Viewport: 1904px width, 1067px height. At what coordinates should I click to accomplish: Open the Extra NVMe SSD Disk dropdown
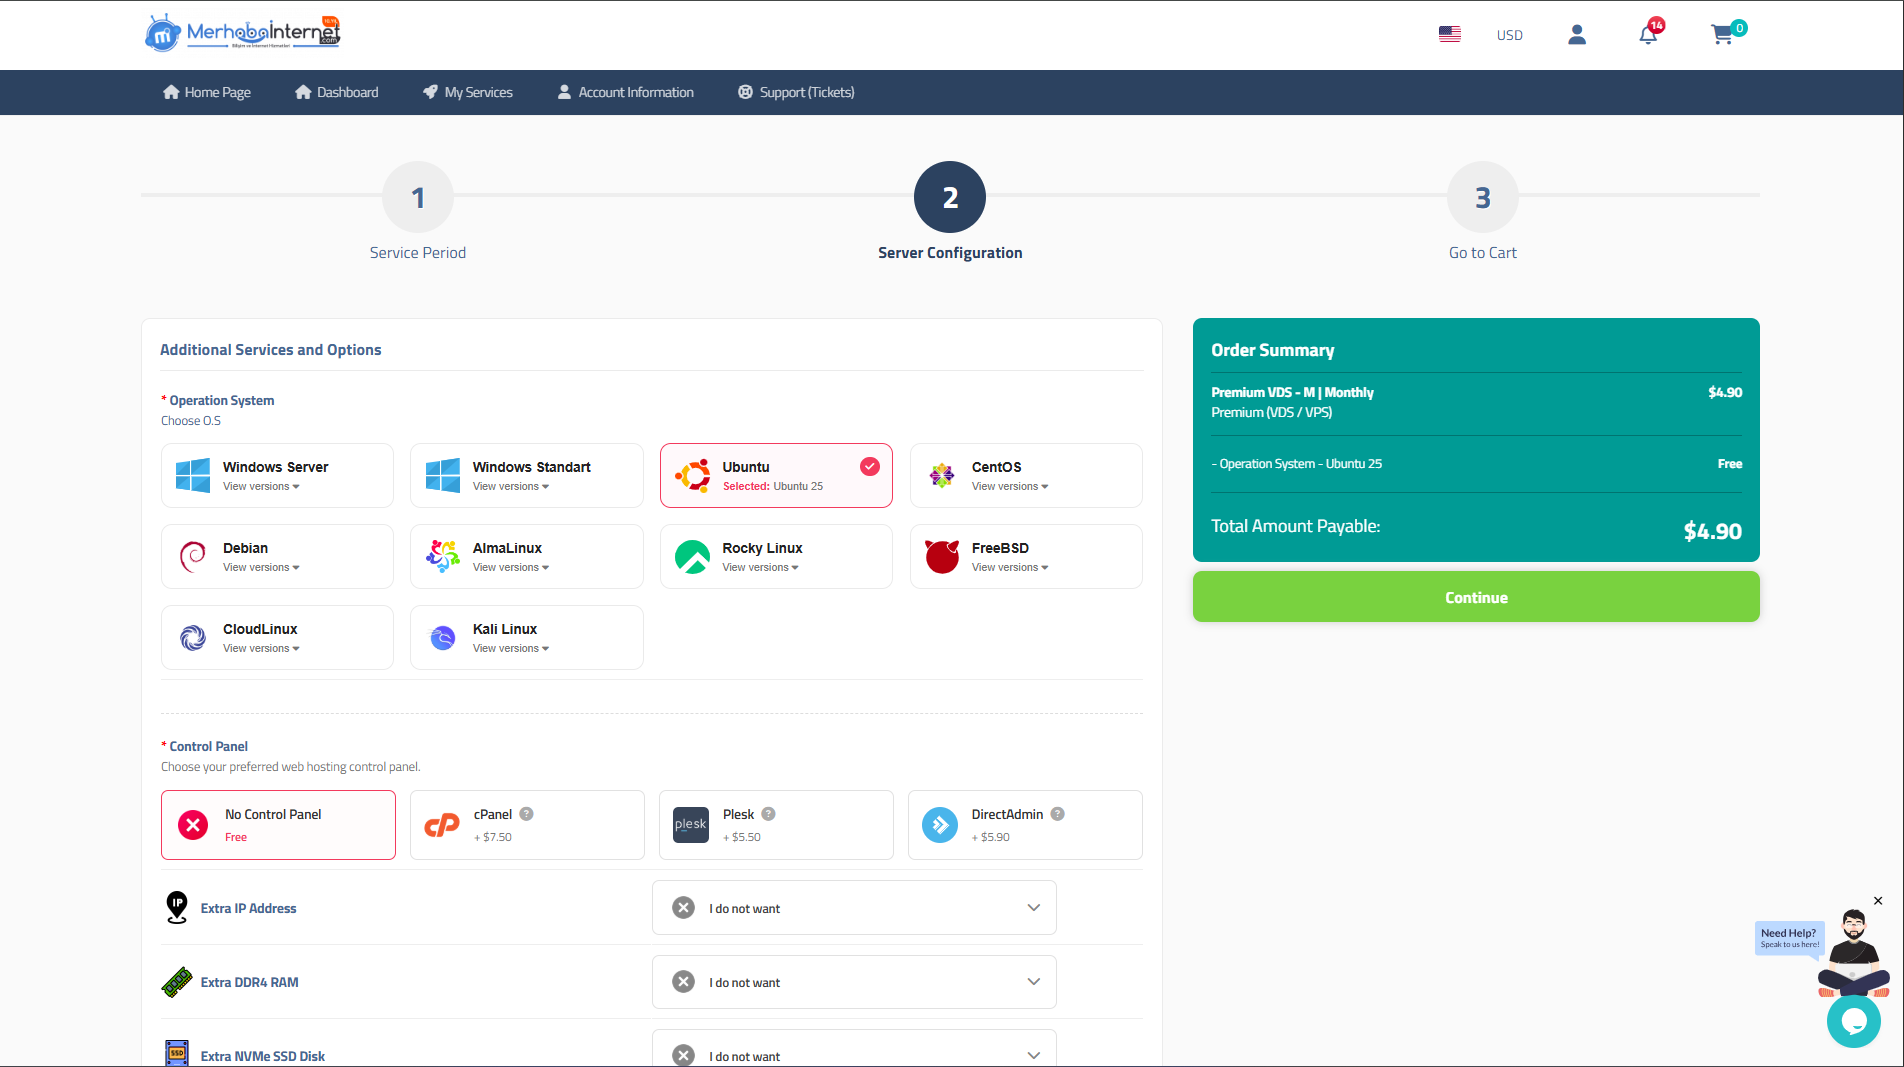coord(854,1050)
